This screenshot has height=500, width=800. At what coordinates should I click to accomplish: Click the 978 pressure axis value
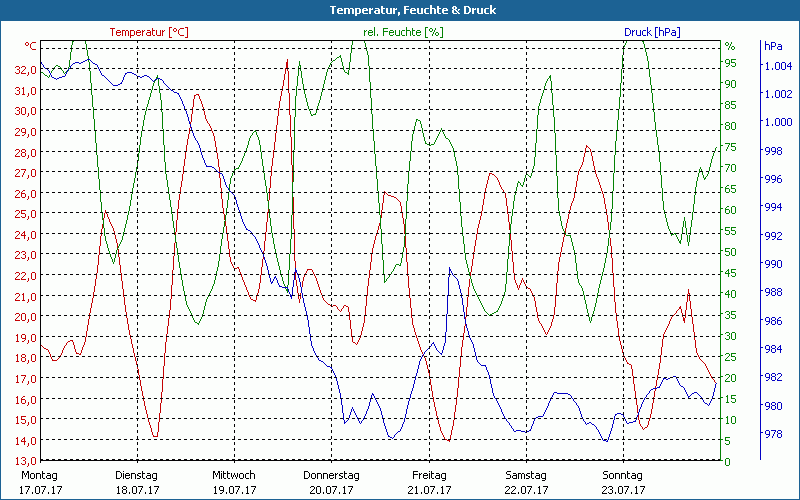pos(774,434)
